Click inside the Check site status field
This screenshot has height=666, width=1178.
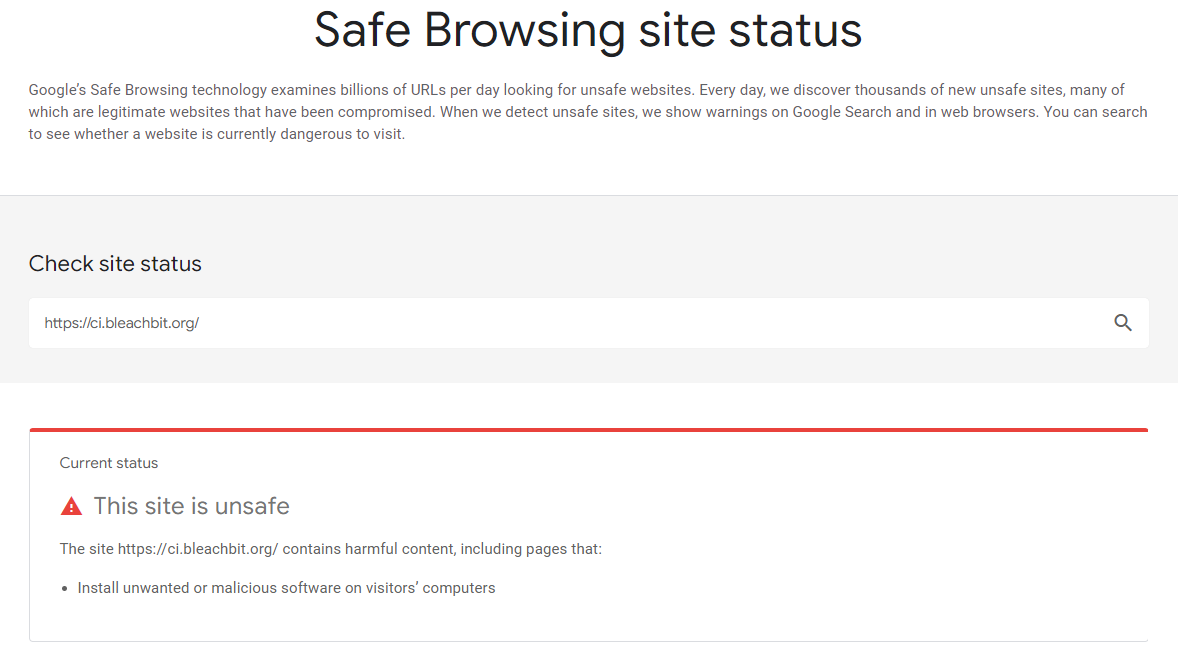tap(500, 322)
